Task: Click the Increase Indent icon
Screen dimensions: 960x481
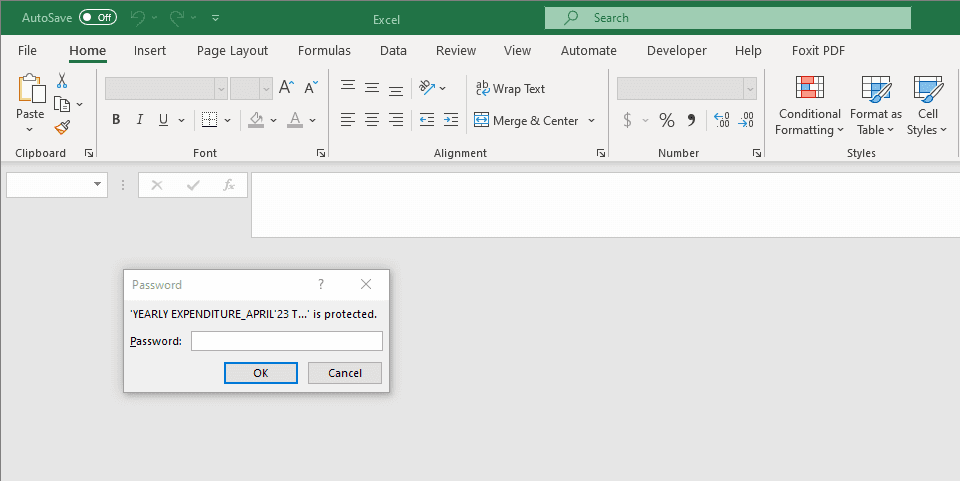Action: [450, 120]
